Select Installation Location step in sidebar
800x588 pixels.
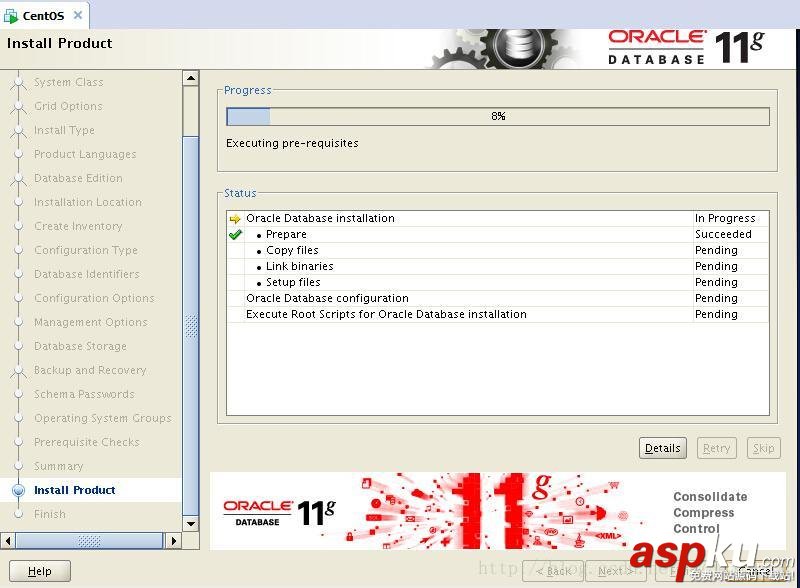[88, 202]
